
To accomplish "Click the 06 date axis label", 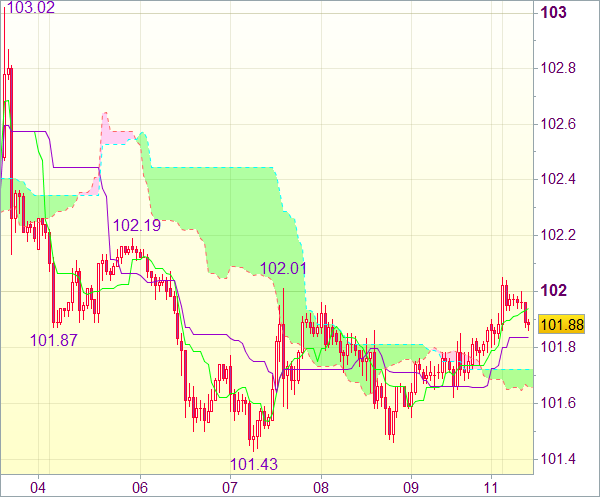I will pos(140,488).
